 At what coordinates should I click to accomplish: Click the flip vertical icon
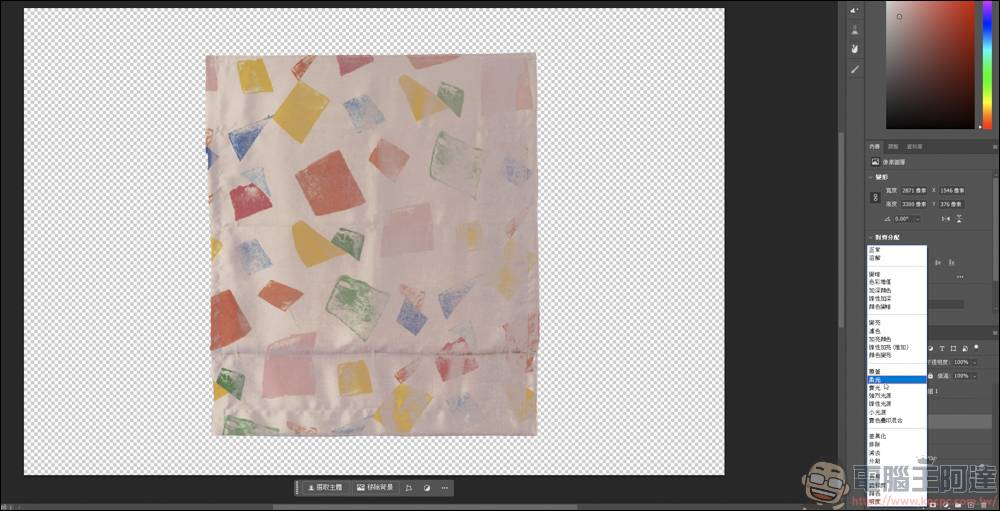pos(959,219)
